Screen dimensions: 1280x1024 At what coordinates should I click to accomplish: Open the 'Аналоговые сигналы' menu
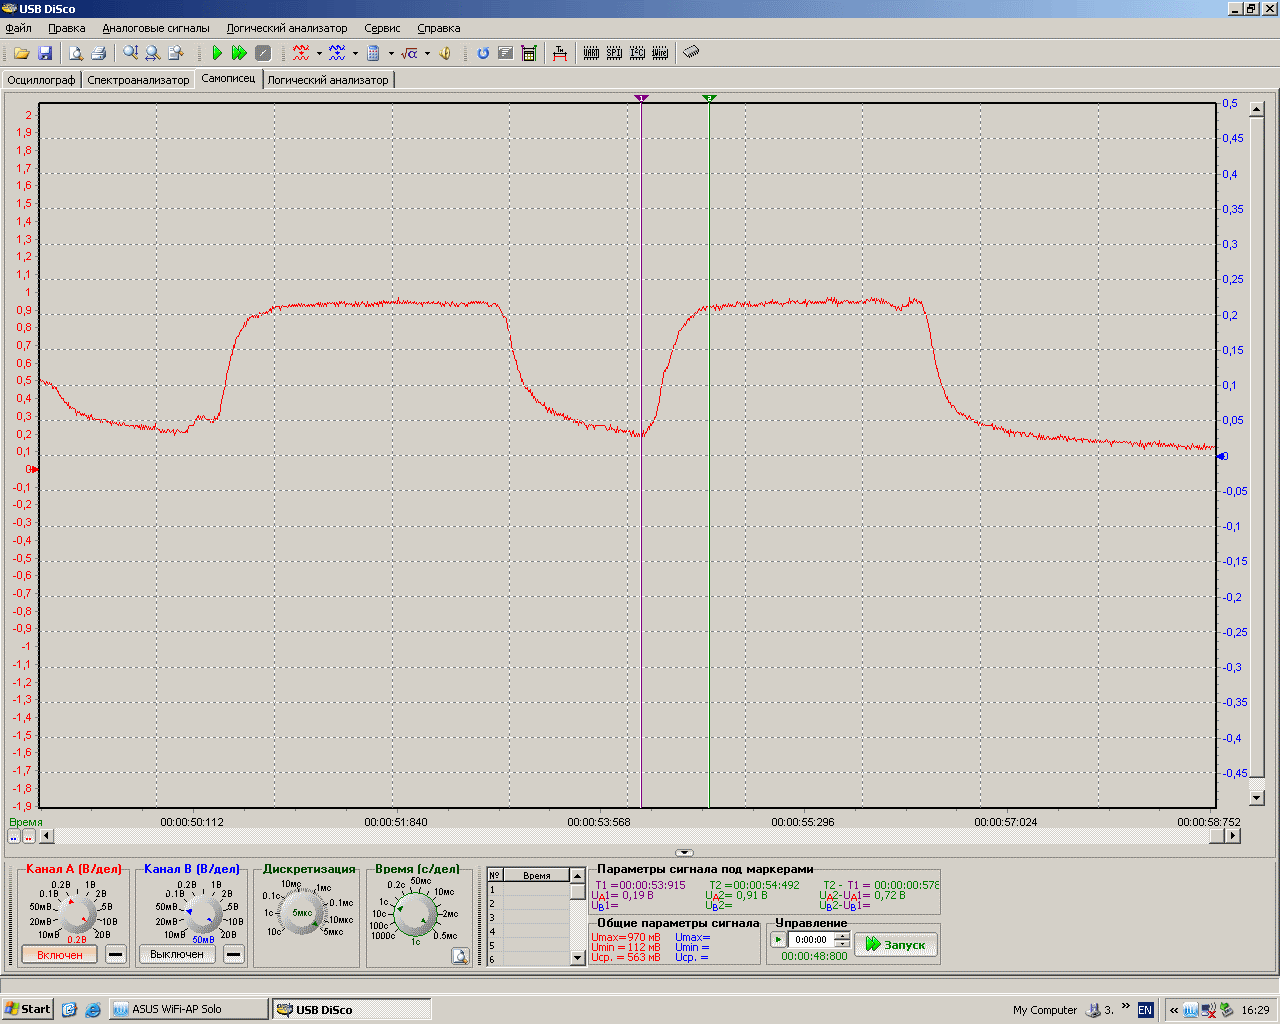click(x=156, y=28)
